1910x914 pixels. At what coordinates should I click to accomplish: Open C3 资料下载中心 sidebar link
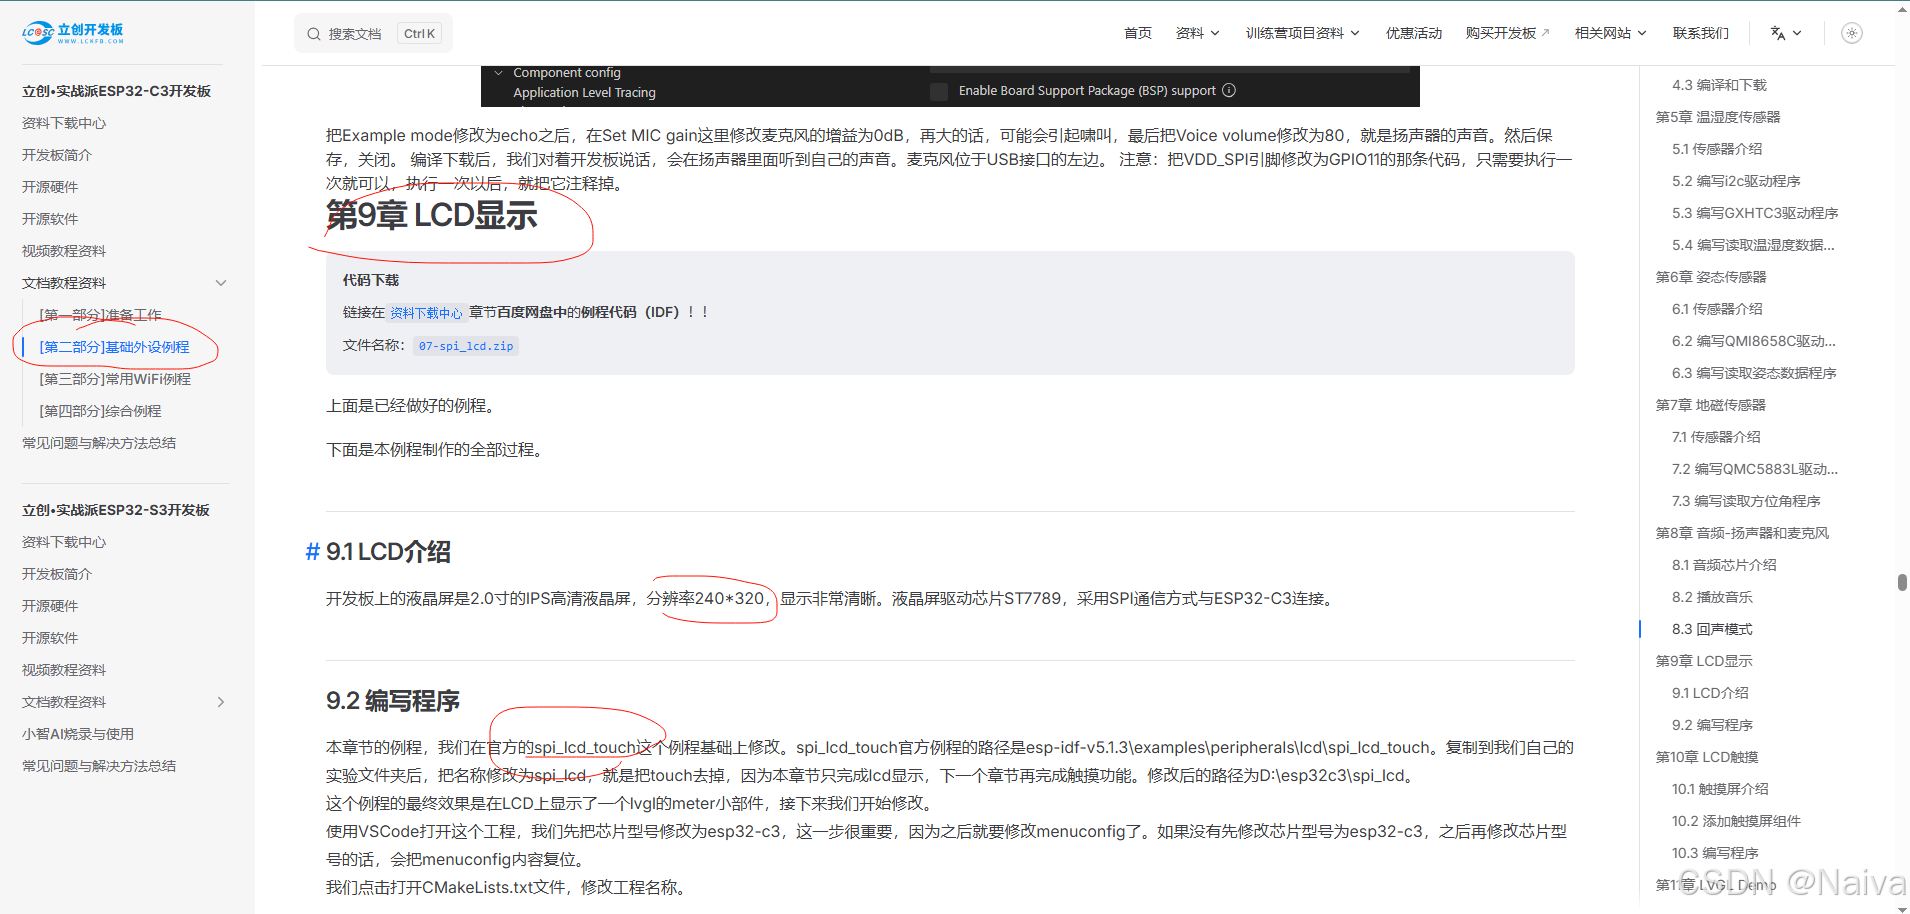click(x=64, y=123)
